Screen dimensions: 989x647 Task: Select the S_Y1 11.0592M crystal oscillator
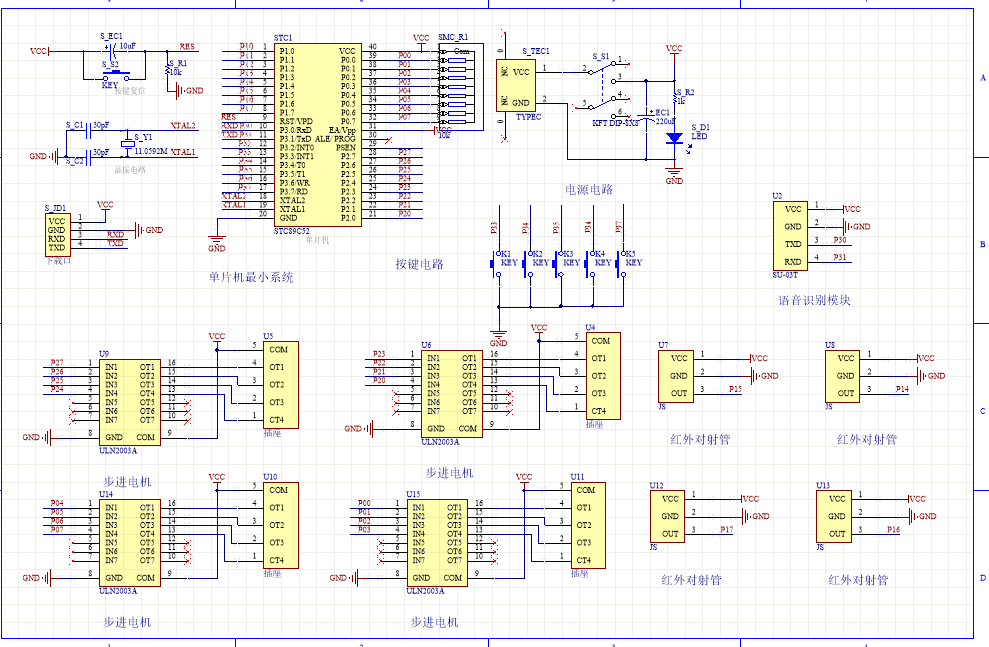pyautogui.click(x=127, y=145)
